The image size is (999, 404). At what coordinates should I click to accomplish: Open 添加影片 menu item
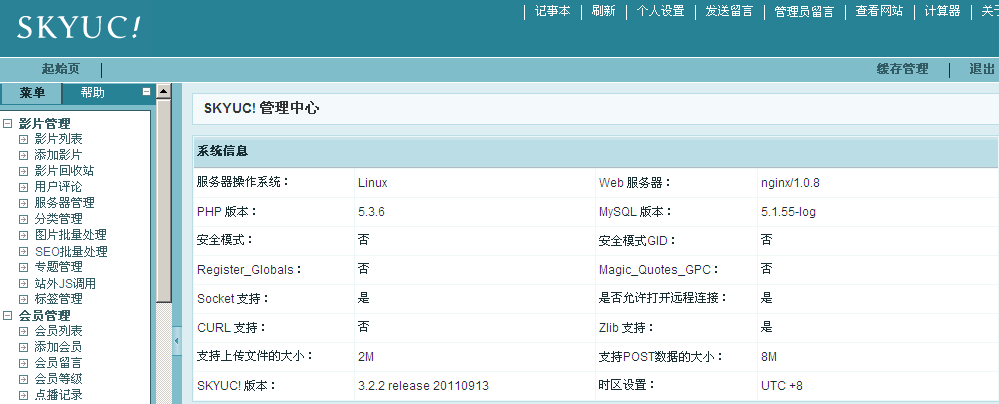tap(58, 155)
